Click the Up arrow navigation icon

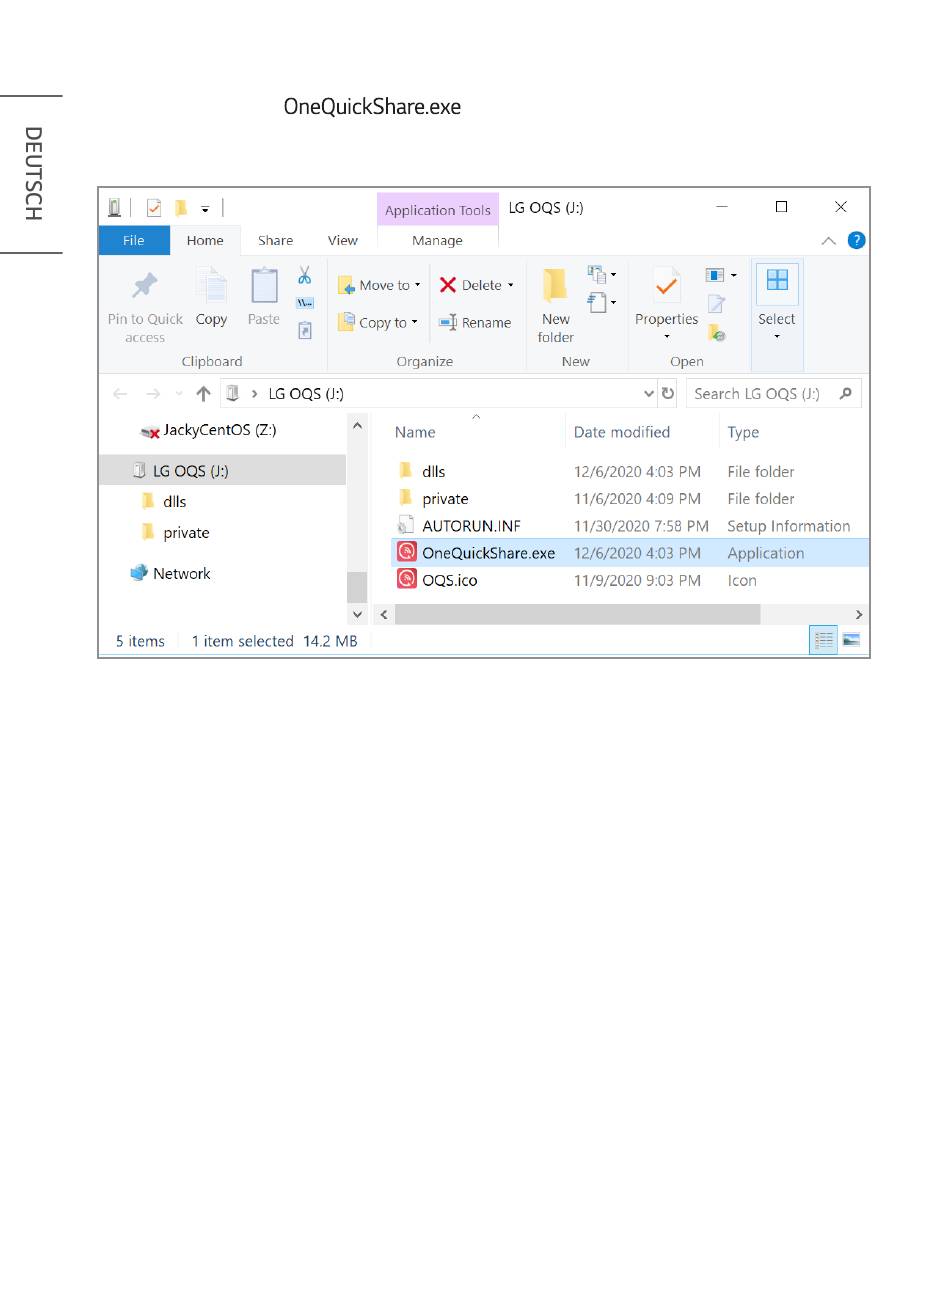[203, 394]
